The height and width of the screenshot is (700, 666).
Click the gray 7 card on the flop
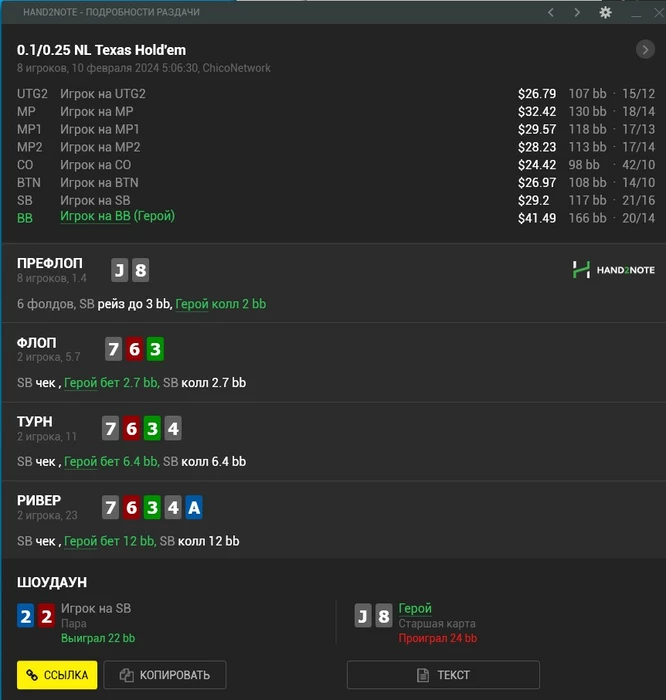tap(113, 349)
